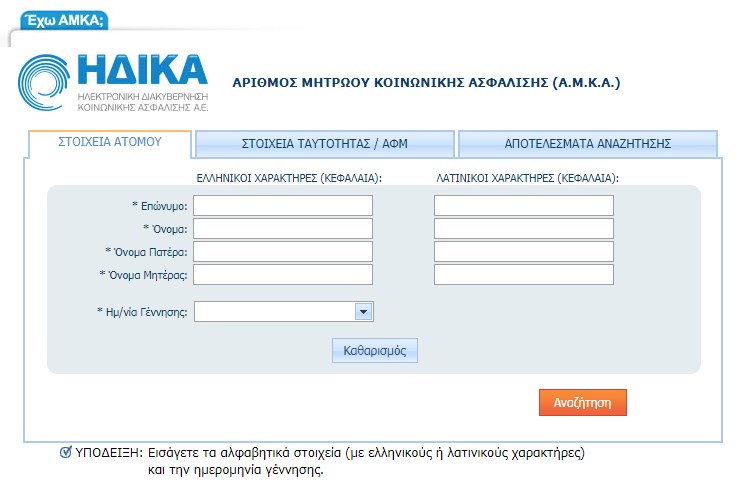Viewport: 737px width, 485px height.
Task: Click the Έχω ΑΜΚΑ; header tab
Action: tap(64, 20)
